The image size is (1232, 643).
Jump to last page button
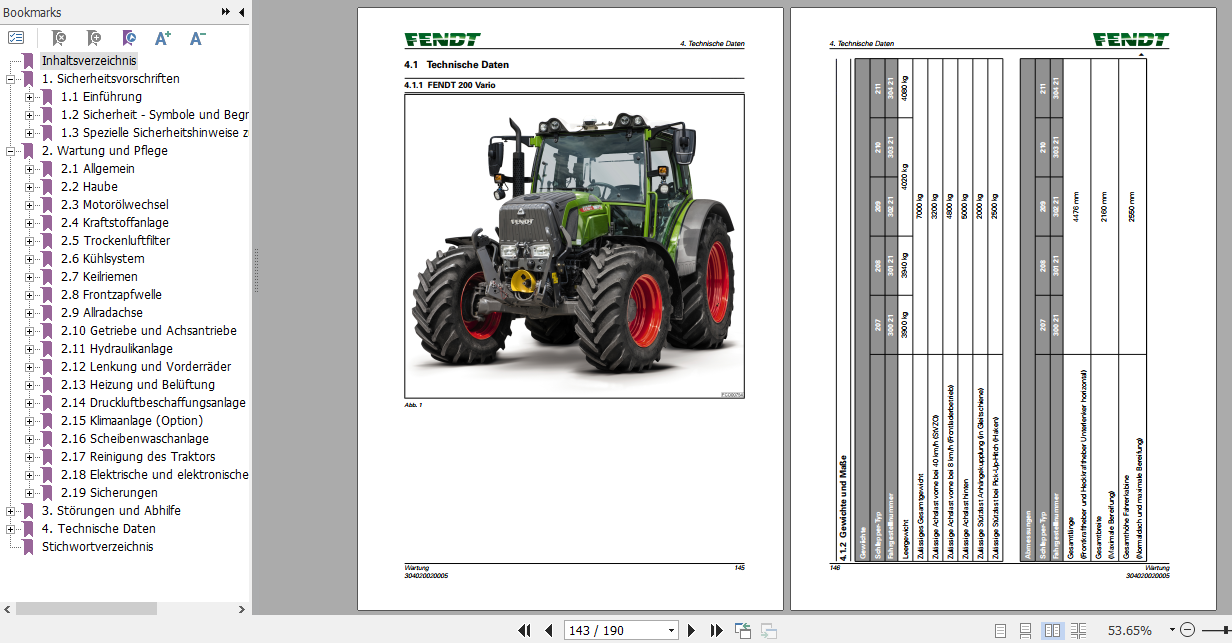716,630
